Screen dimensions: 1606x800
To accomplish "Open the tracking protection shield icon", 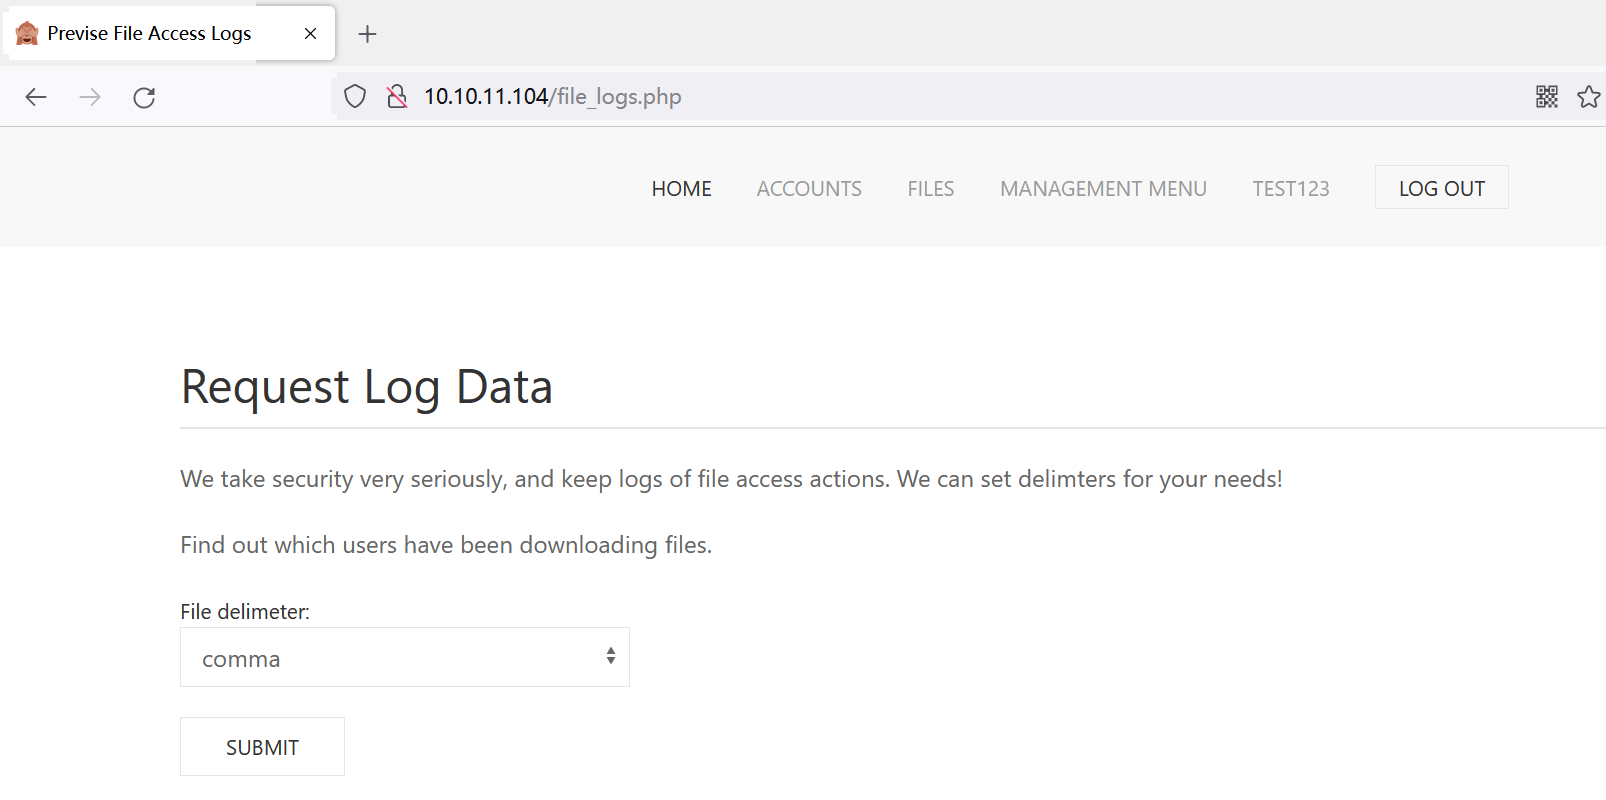I will coord(355,97).
